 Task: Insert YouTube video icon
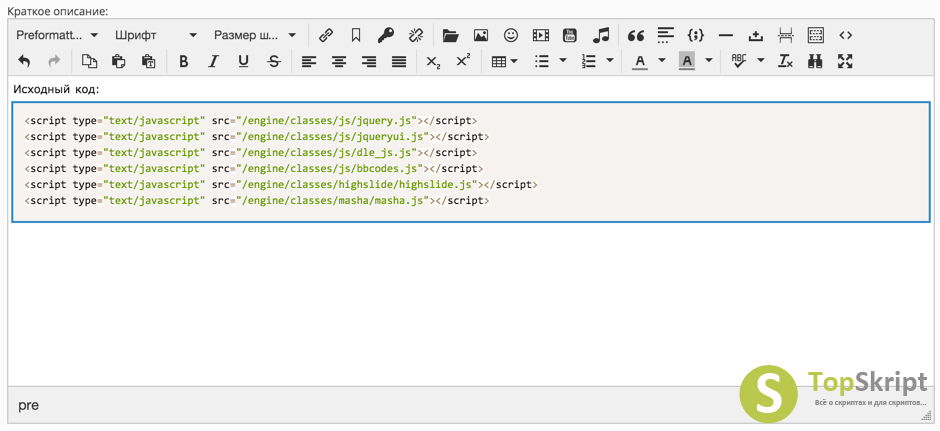pos(570,35)
